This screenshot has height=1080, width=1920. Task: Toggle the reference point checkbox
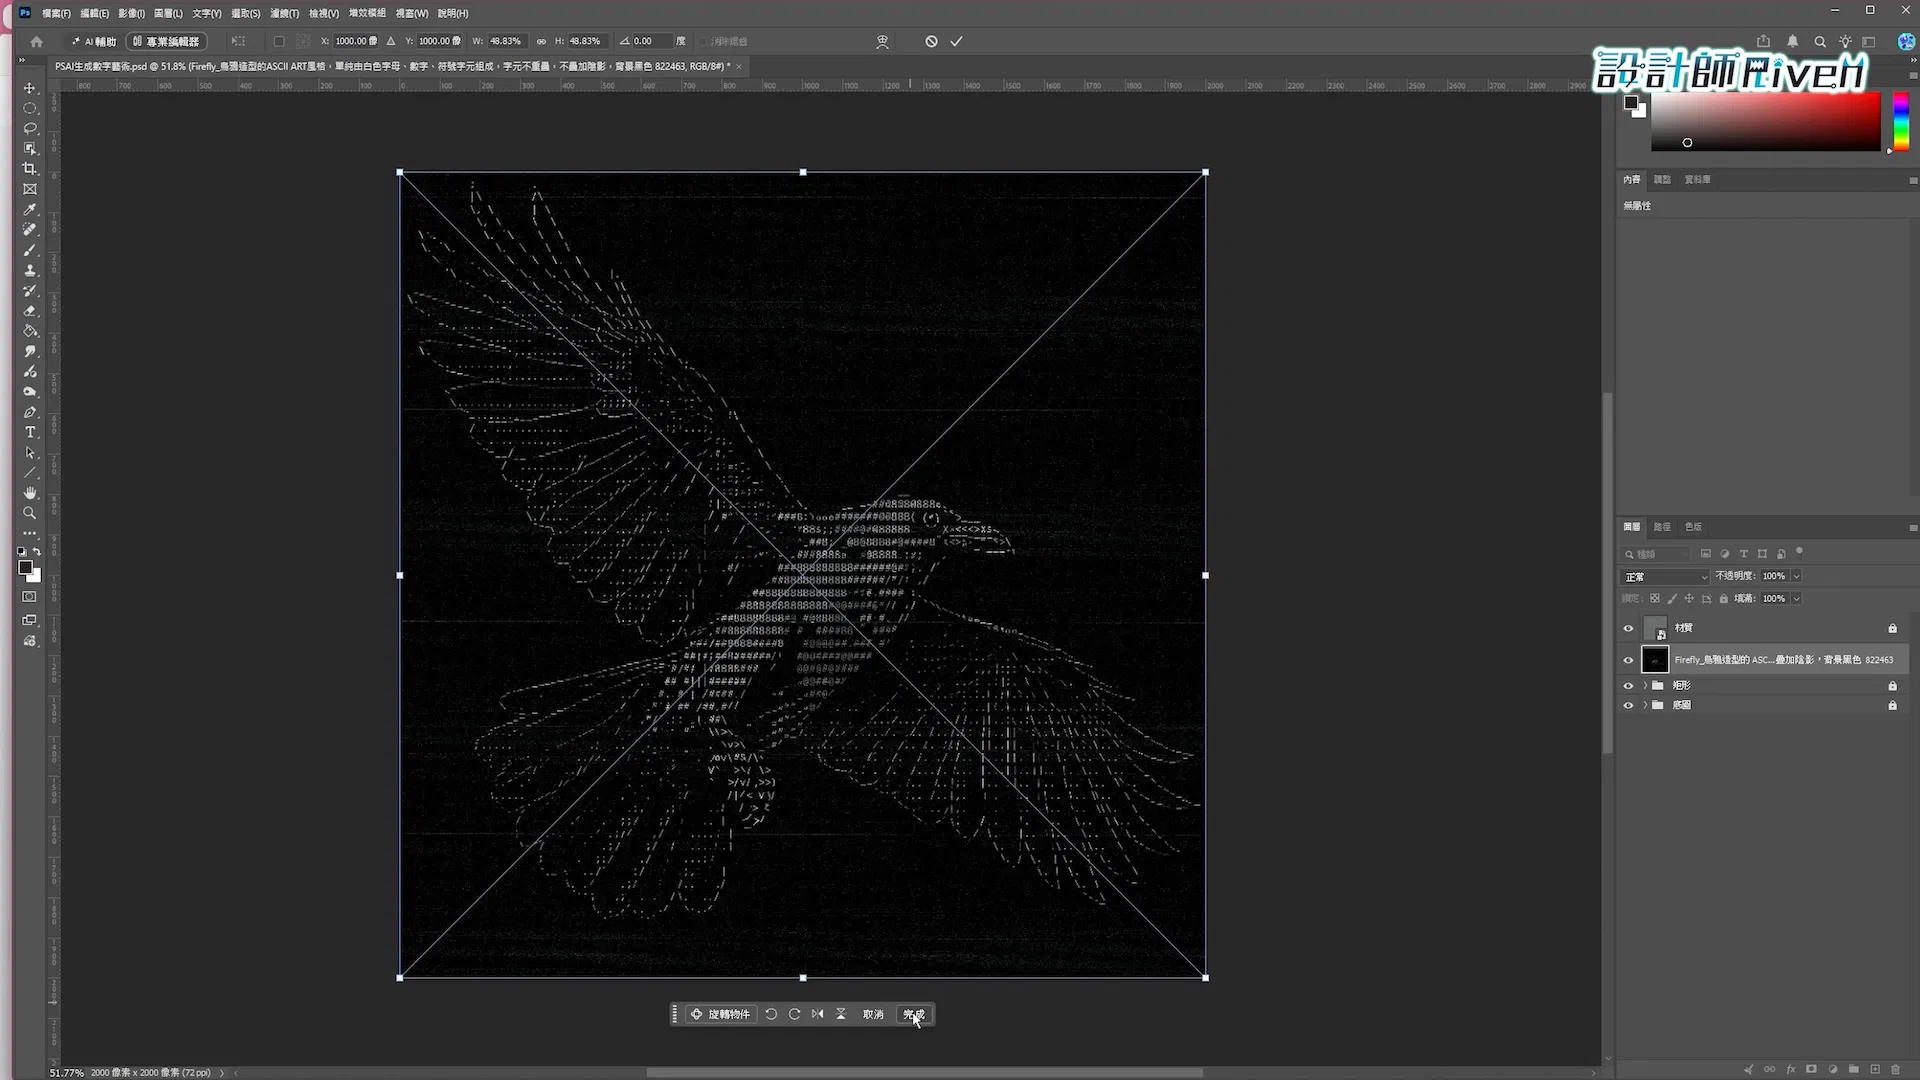tap(279, 41)
